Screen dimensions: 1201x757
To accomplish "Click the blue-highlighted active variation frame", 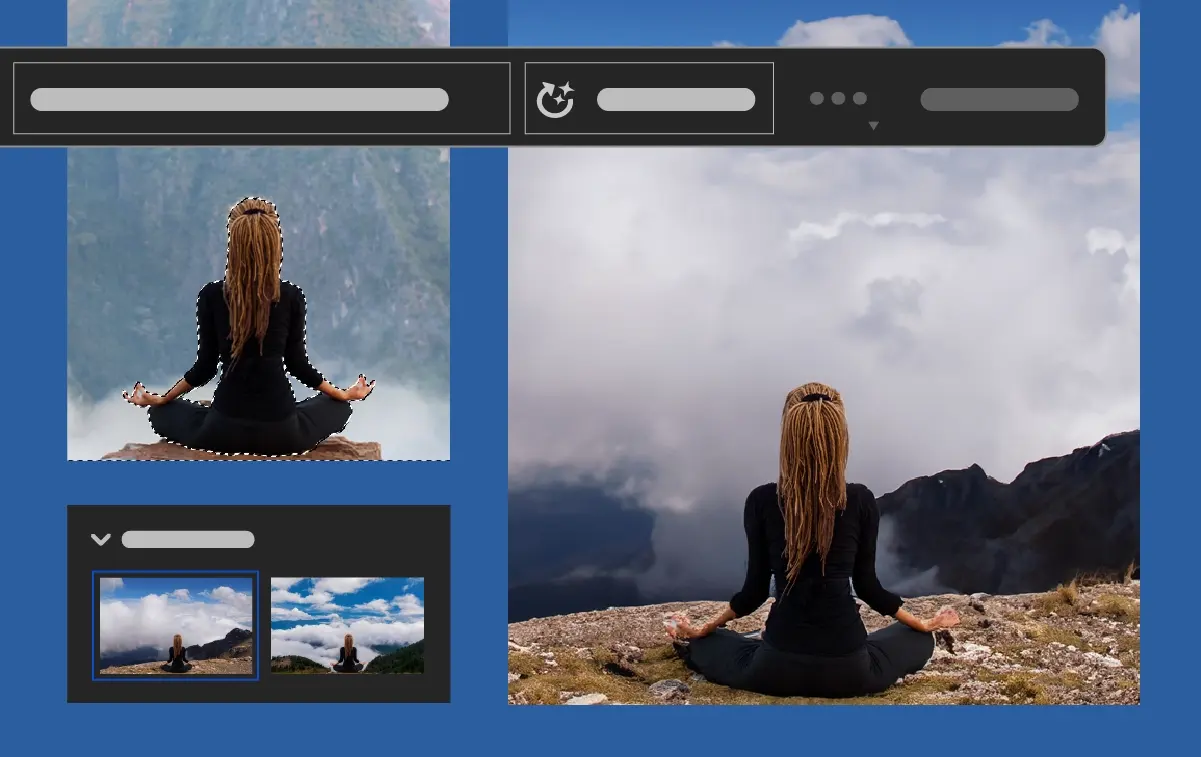I will point(175,625).
